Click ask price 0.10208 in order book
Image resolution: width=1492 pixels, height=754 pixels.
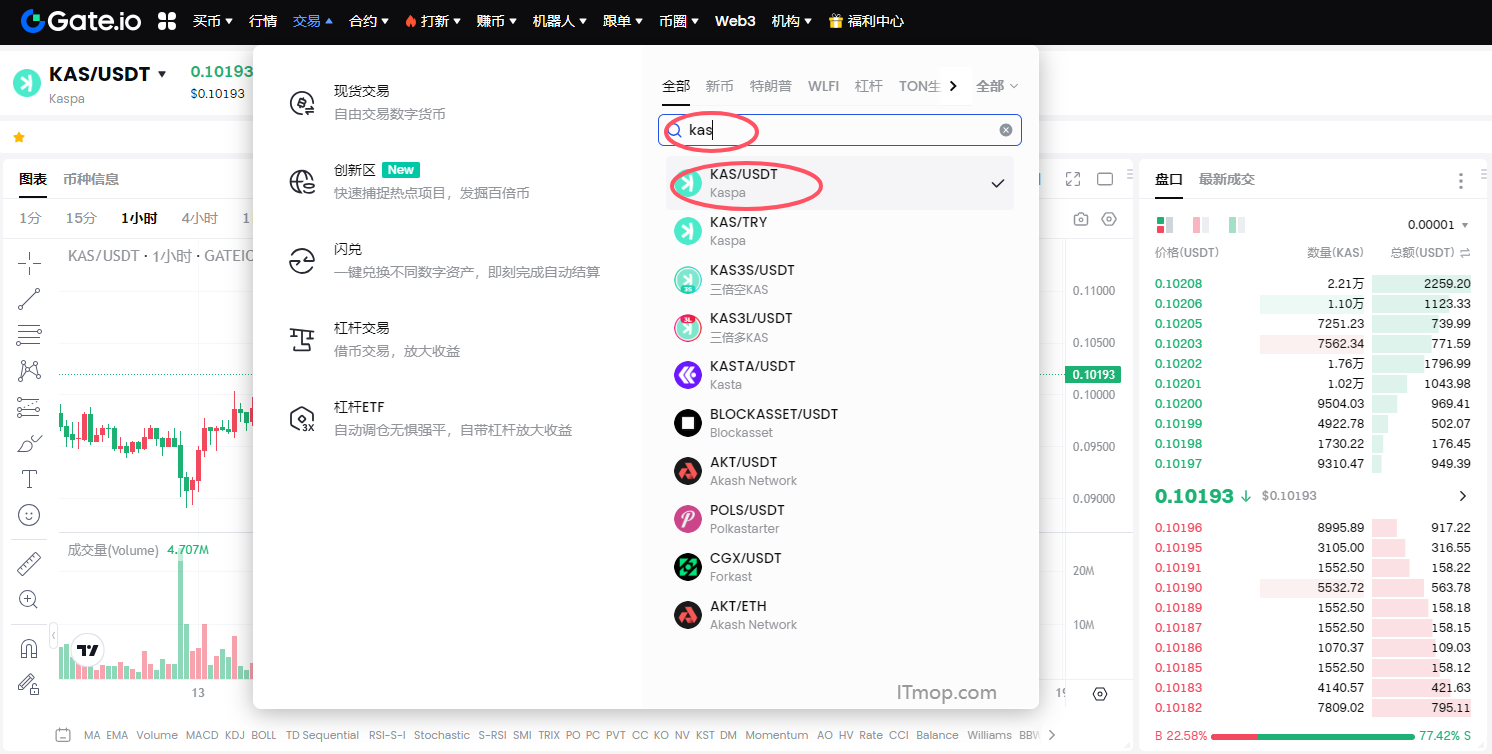coord(1178,283)
